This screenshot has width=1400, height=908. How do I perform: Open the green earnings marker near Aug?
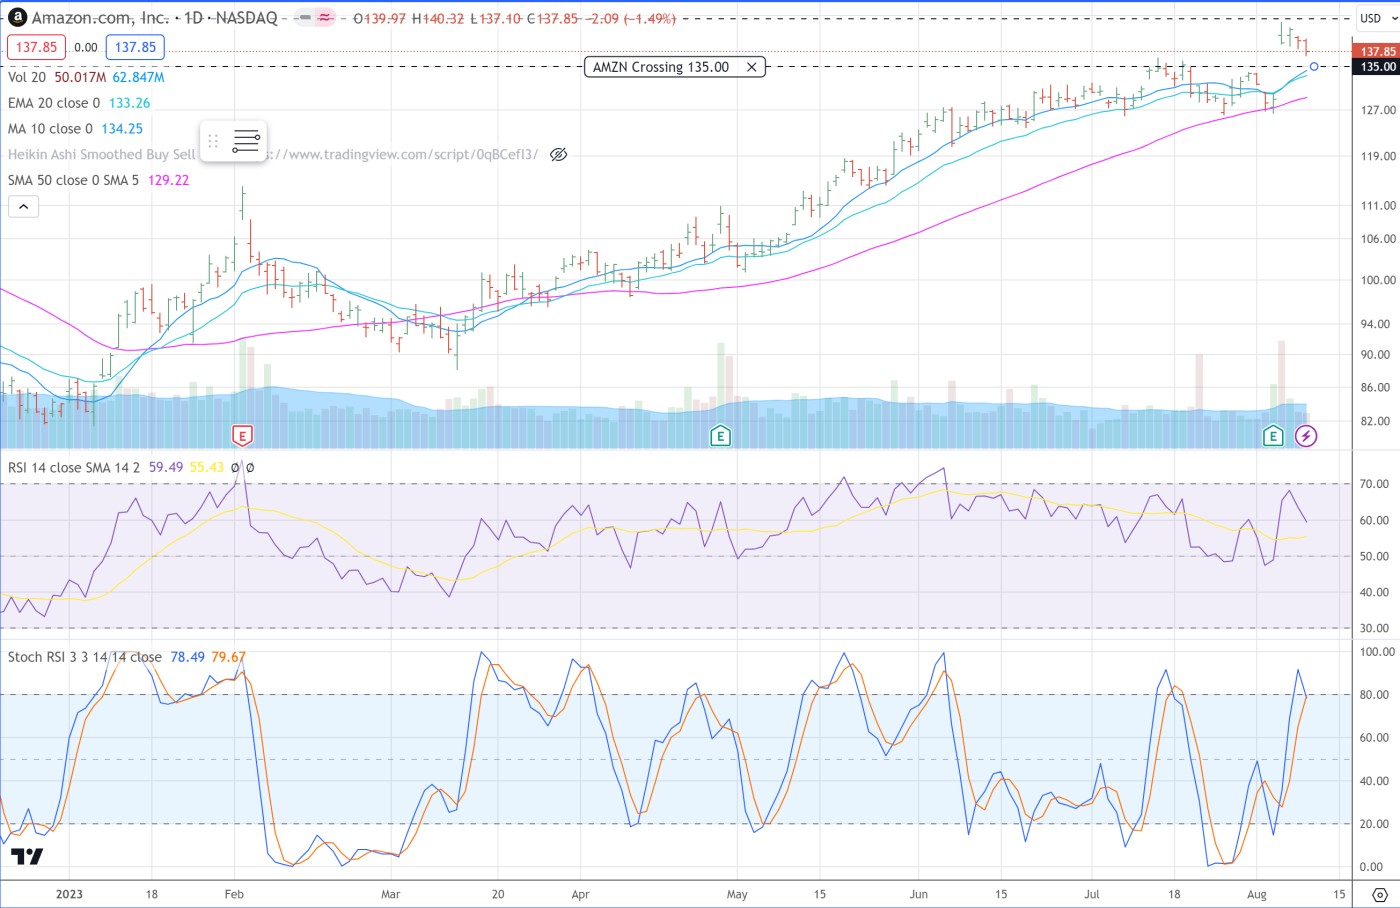coord(1272,435)
